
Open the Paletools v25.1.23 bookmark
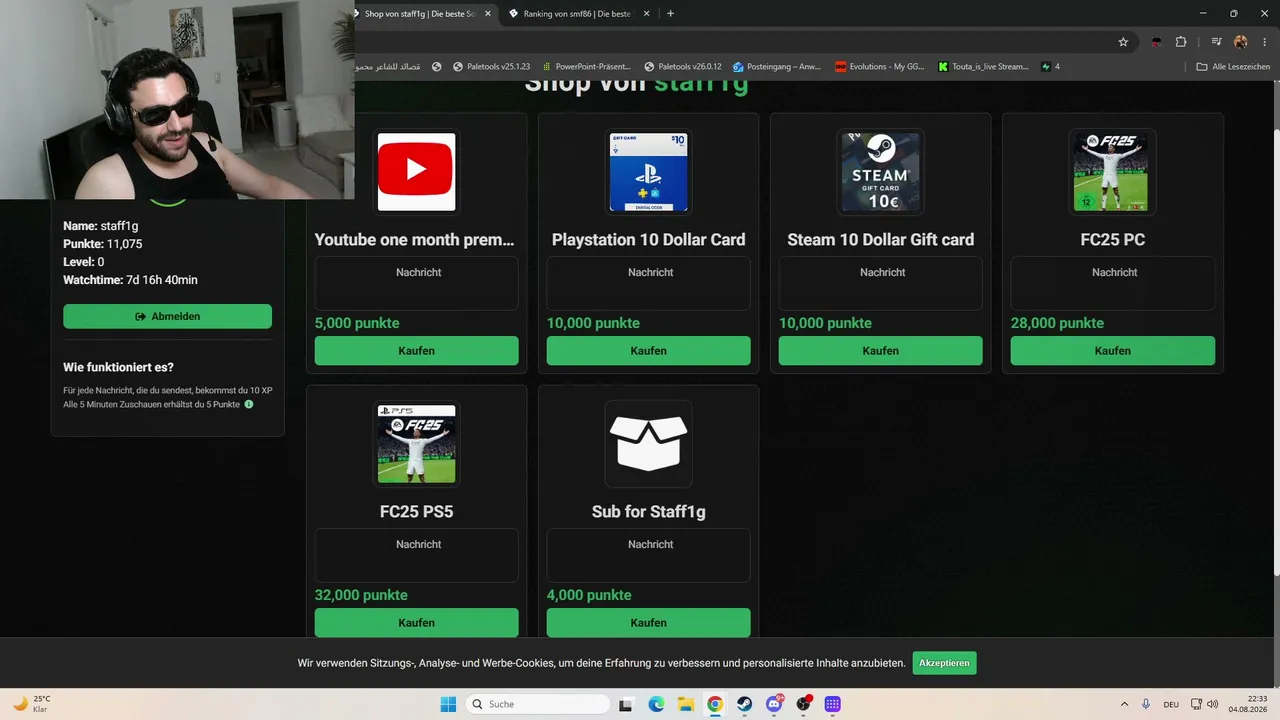491,67
